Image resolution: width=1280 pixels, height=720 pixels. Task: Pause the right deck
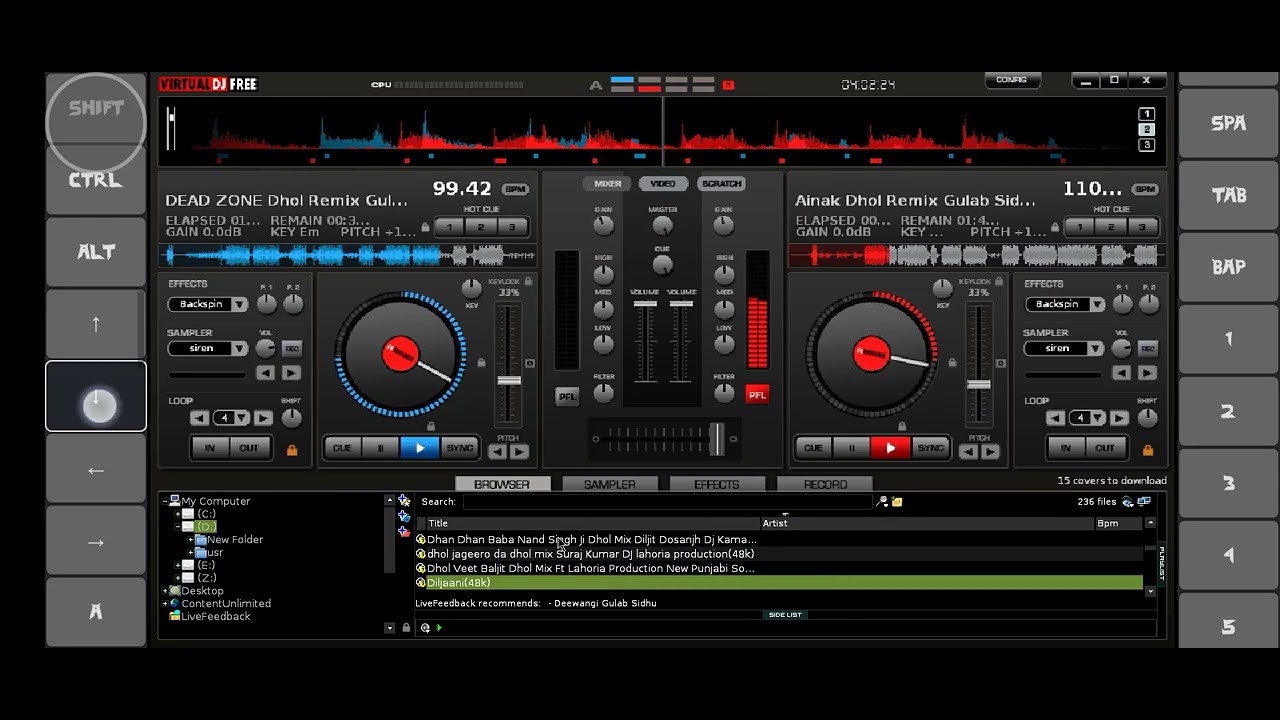[851, 448]
